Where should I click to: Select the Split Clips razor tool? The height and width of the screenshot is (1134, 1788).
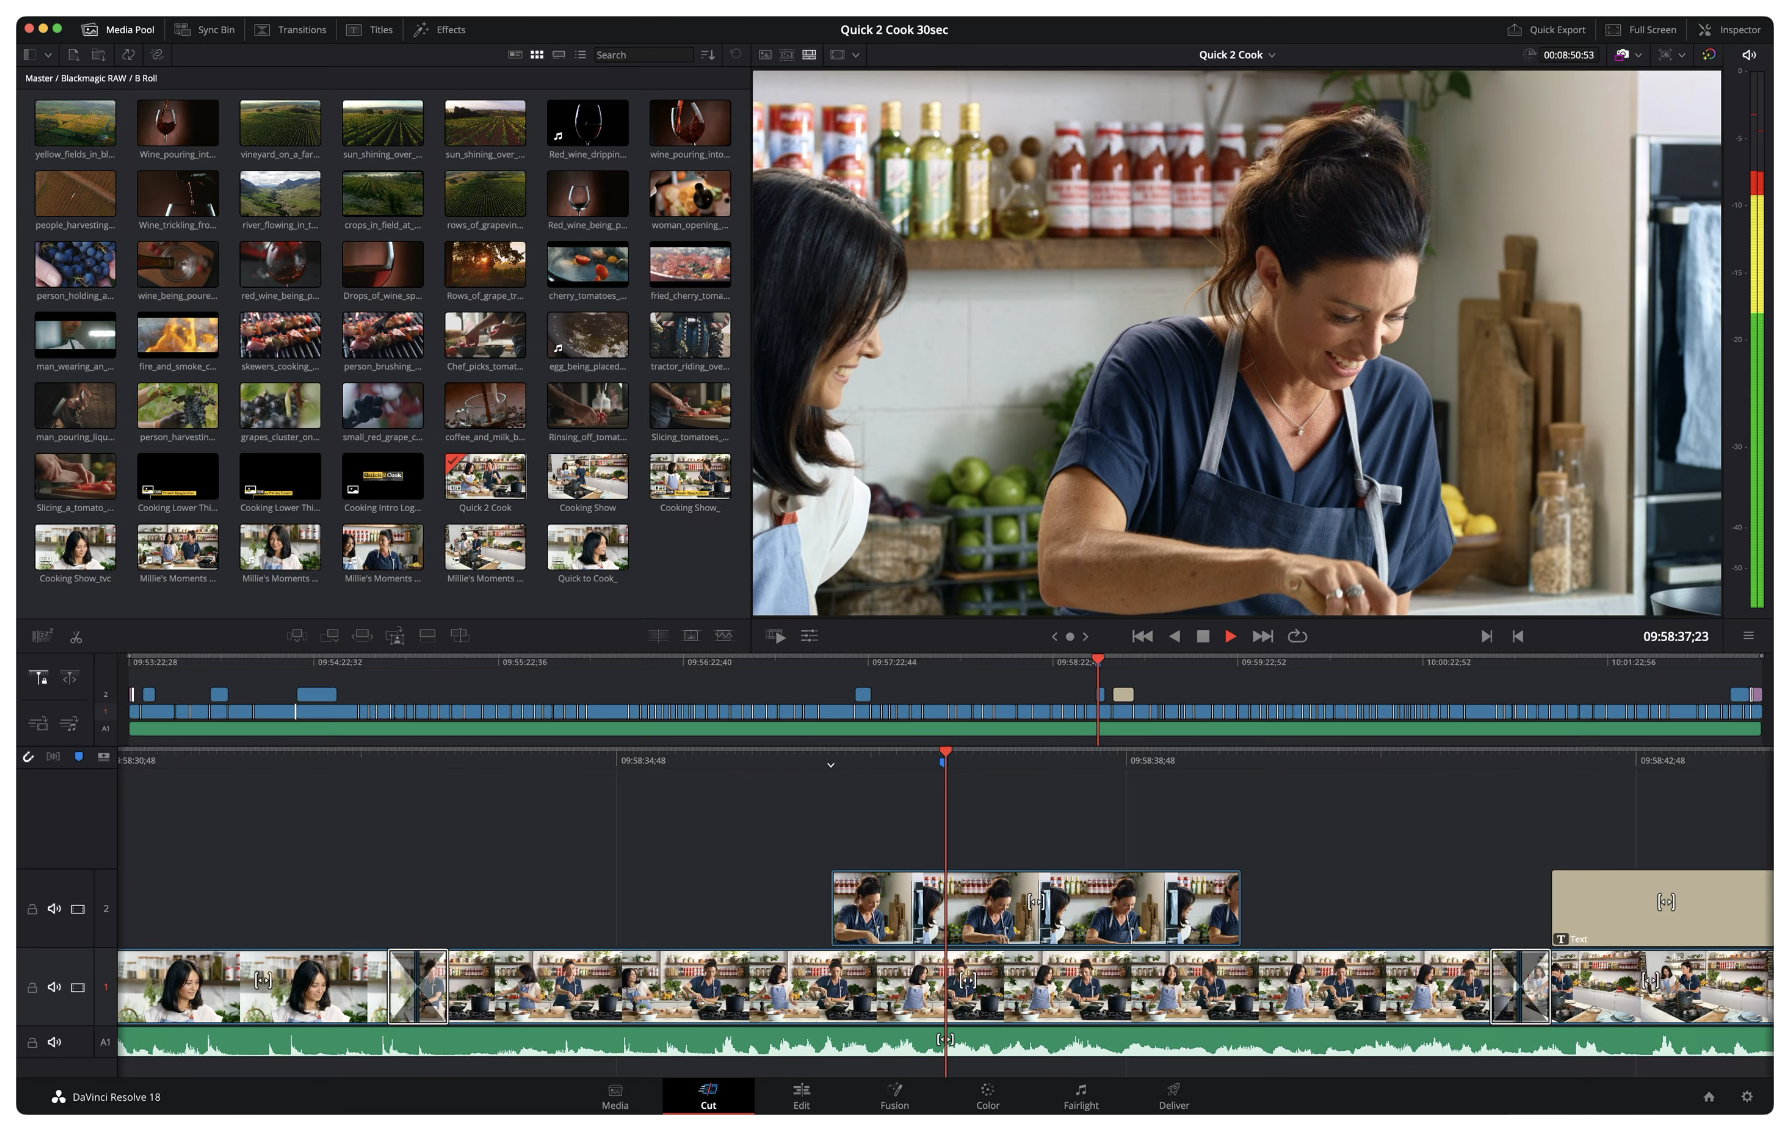click(x=76, y=637)
